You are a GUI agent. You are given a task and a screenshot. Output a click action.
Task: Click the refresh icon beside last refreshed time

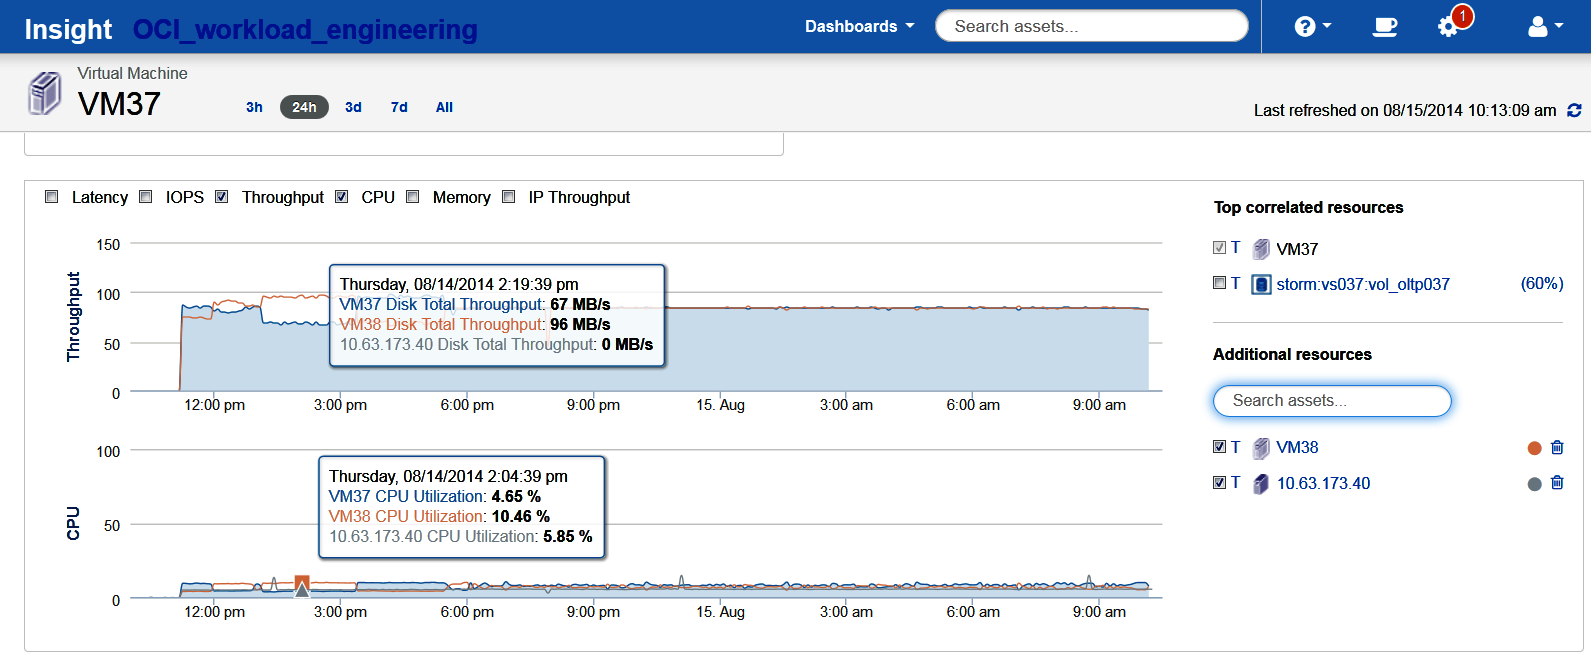[1574, 110]
